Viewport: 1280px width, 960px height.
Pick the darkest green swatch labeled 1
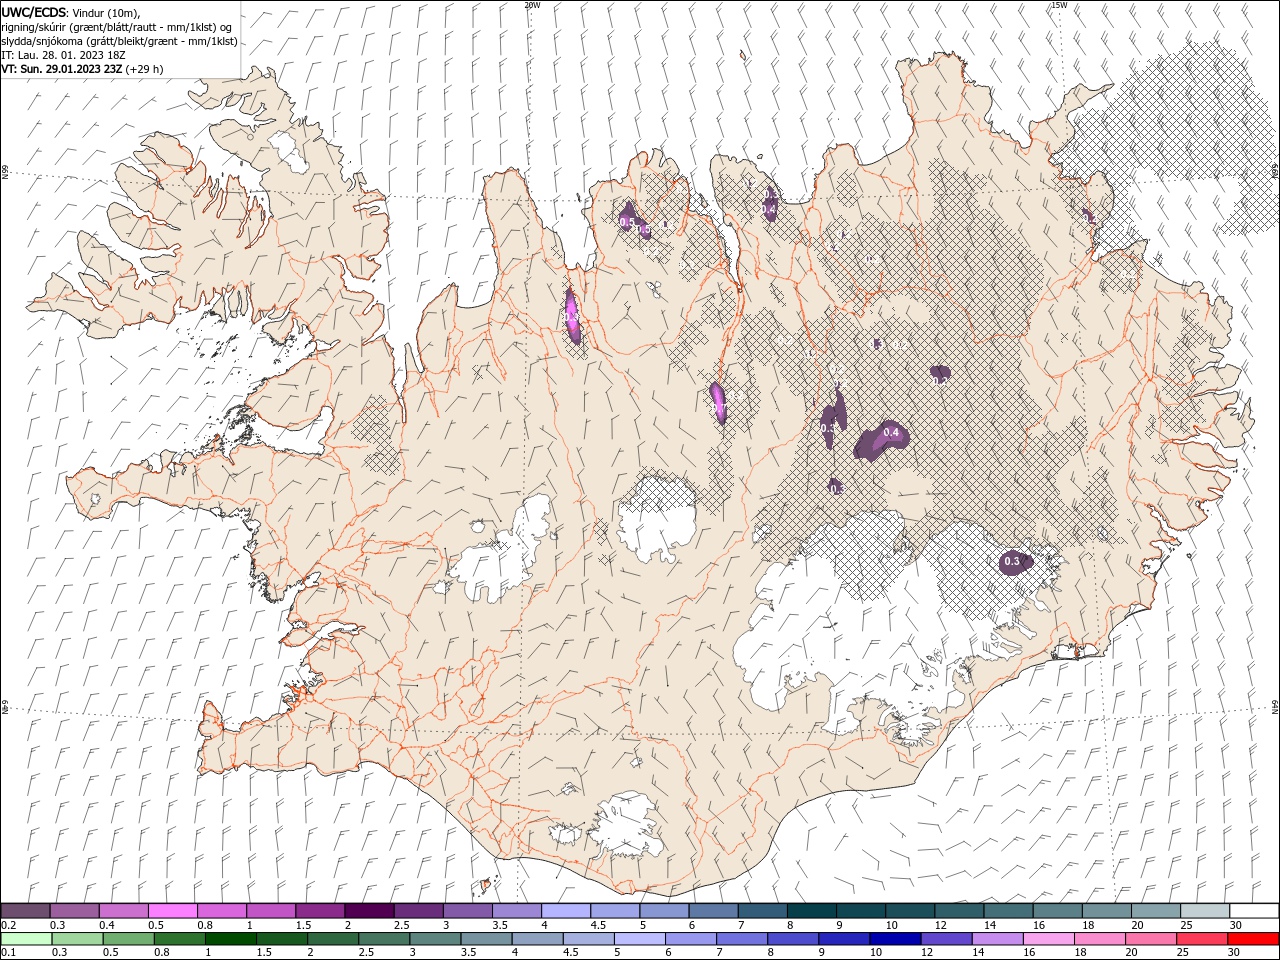pyautogui.click(x=230, y=938)
